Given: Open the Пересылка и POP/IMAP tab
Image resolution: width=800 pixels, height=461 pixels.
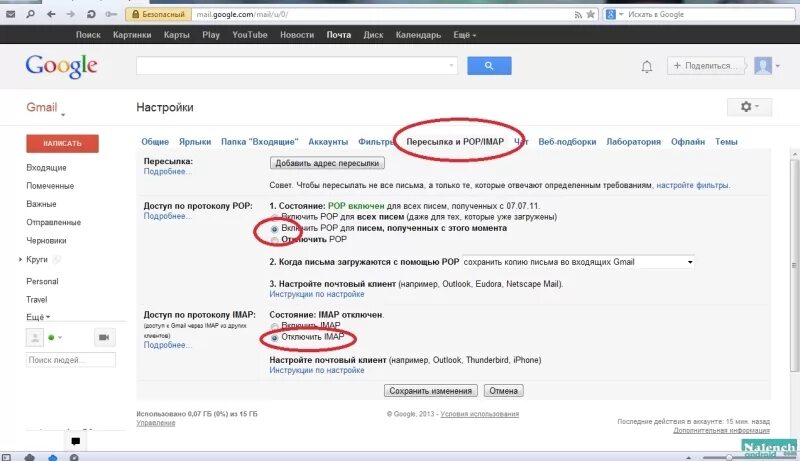Looking at the screenshot, I should click(455, 142).
